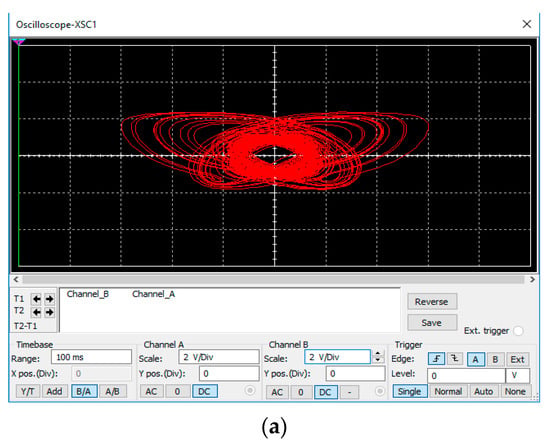Move T2 cursor left arrow
This screenshot has width=550, height=447.
coord(36,312)
